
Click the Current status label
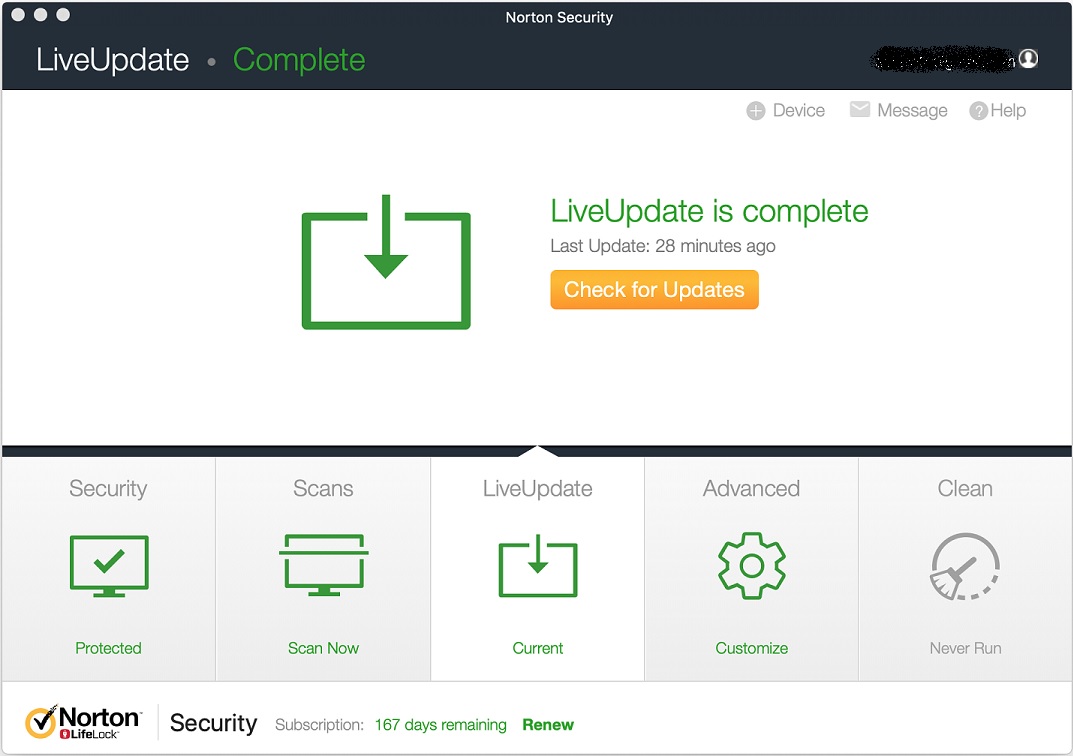click(537, 648)
